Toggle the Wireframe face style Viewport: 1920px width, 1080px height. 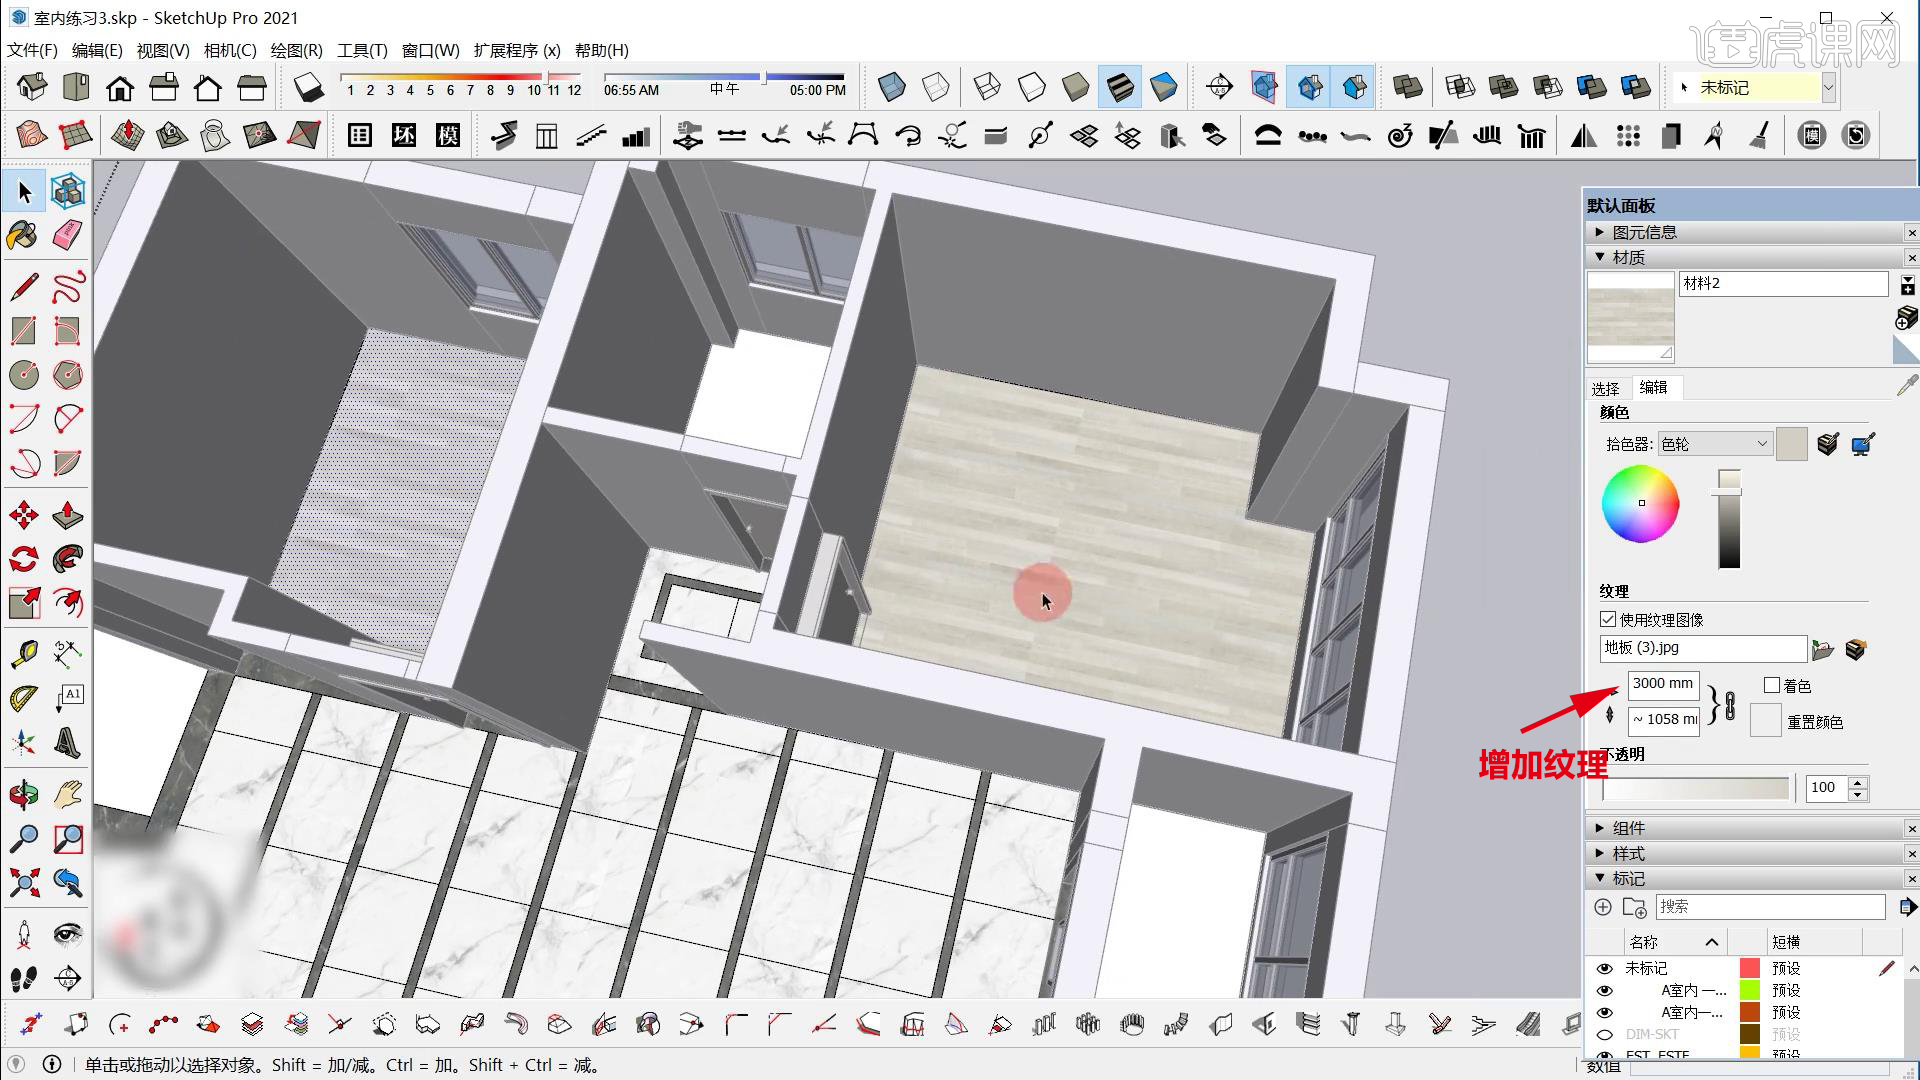pyautogui.click(x=986, y=87)
